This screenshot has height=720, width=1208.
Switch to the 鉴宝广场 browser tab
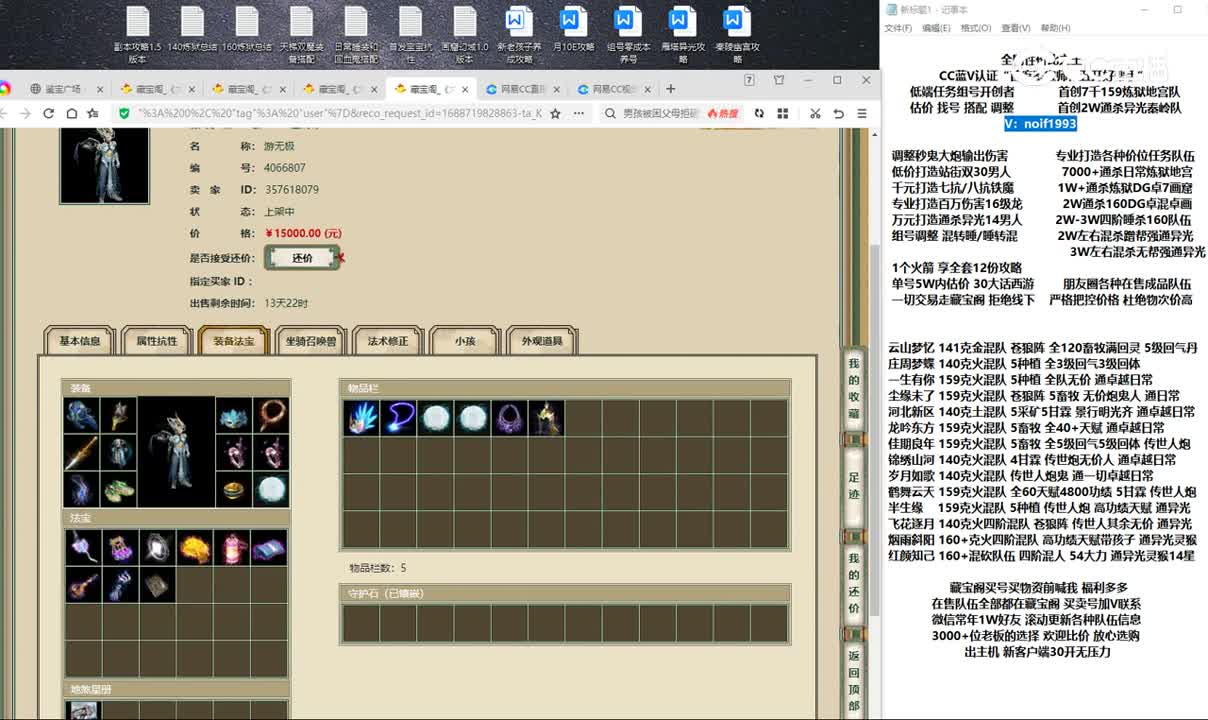pos(66,89)
